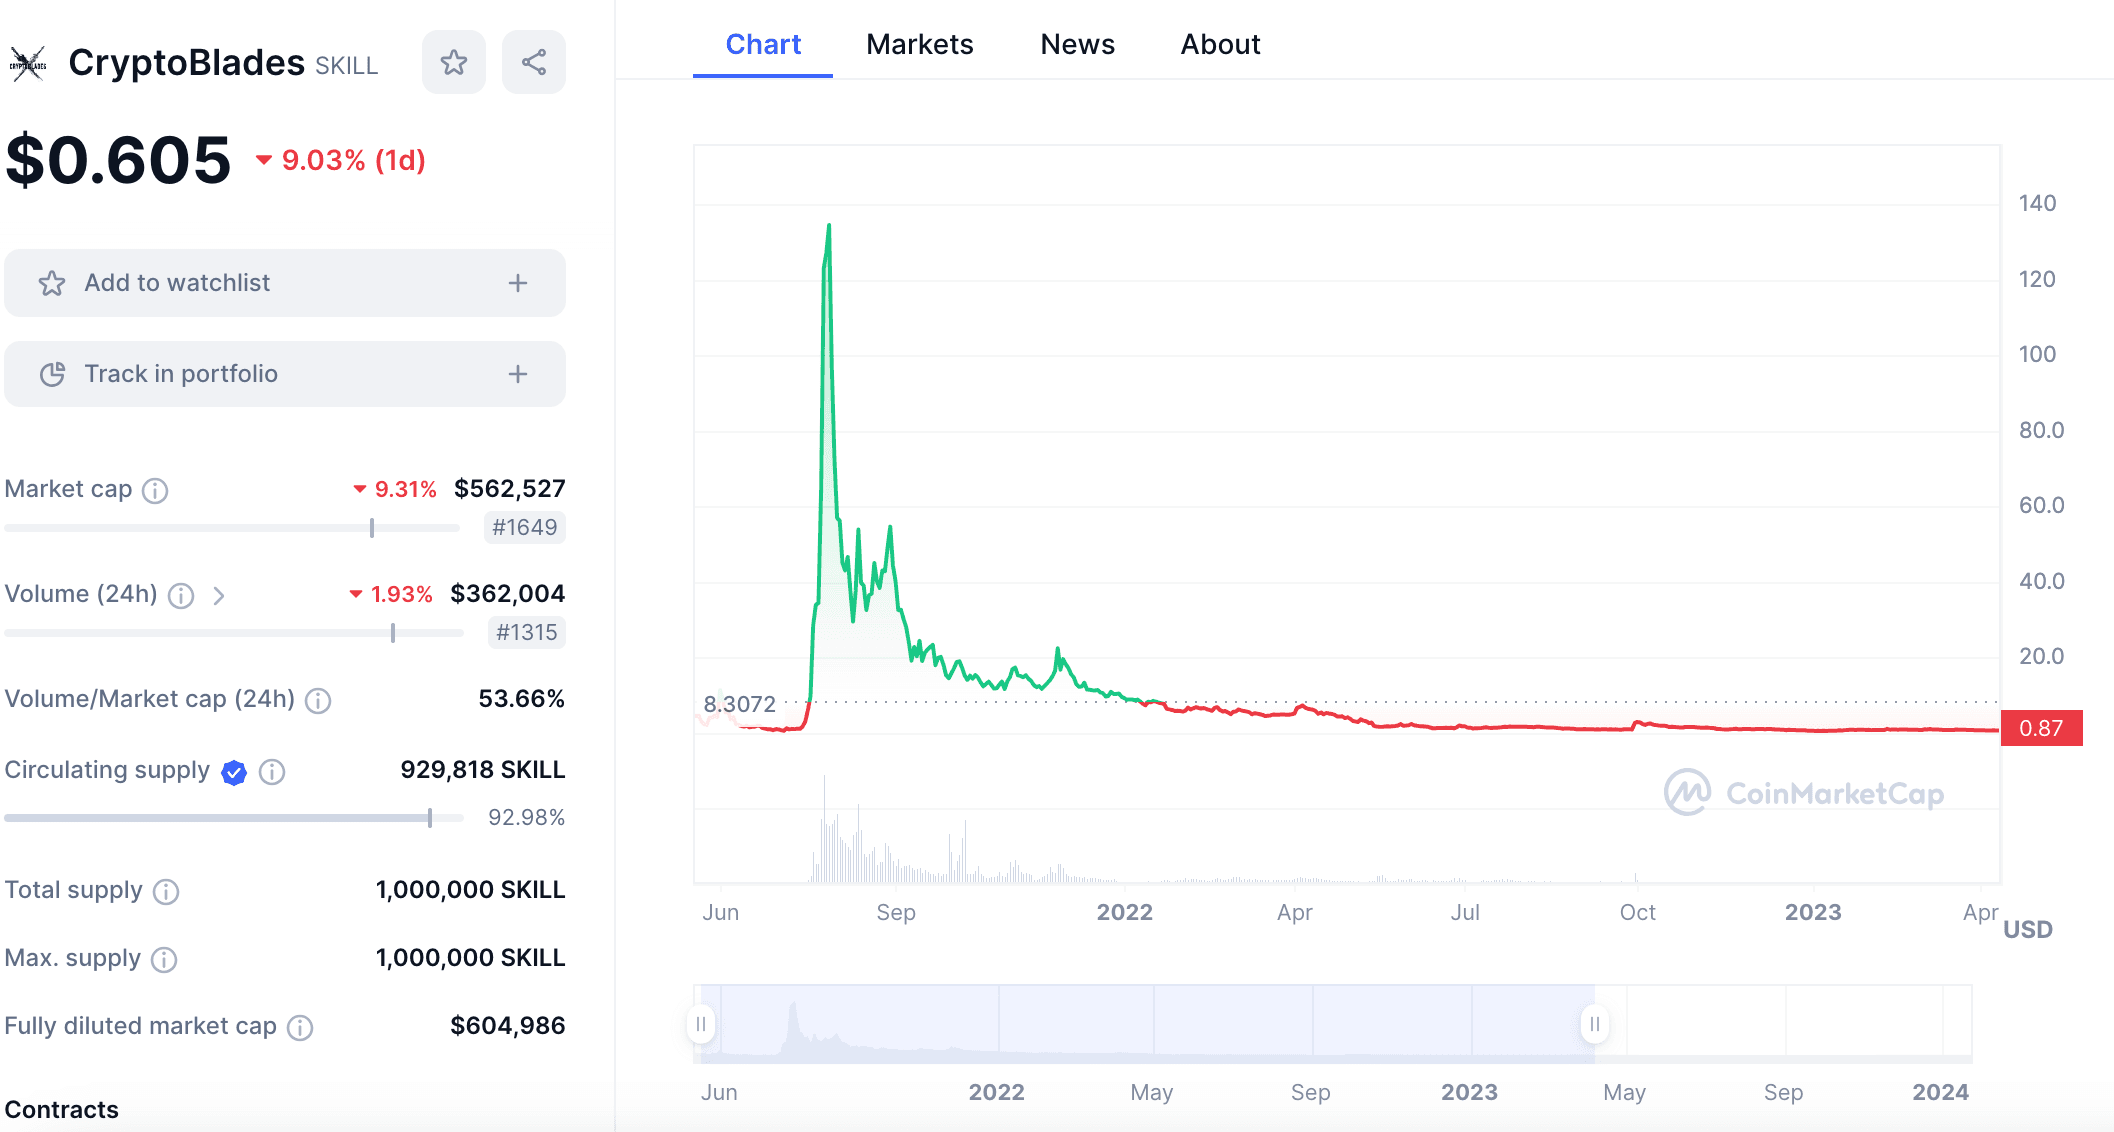Click the Volume (24h) info icon
Screen dimensions: 2114x1132
click(181, 596)
